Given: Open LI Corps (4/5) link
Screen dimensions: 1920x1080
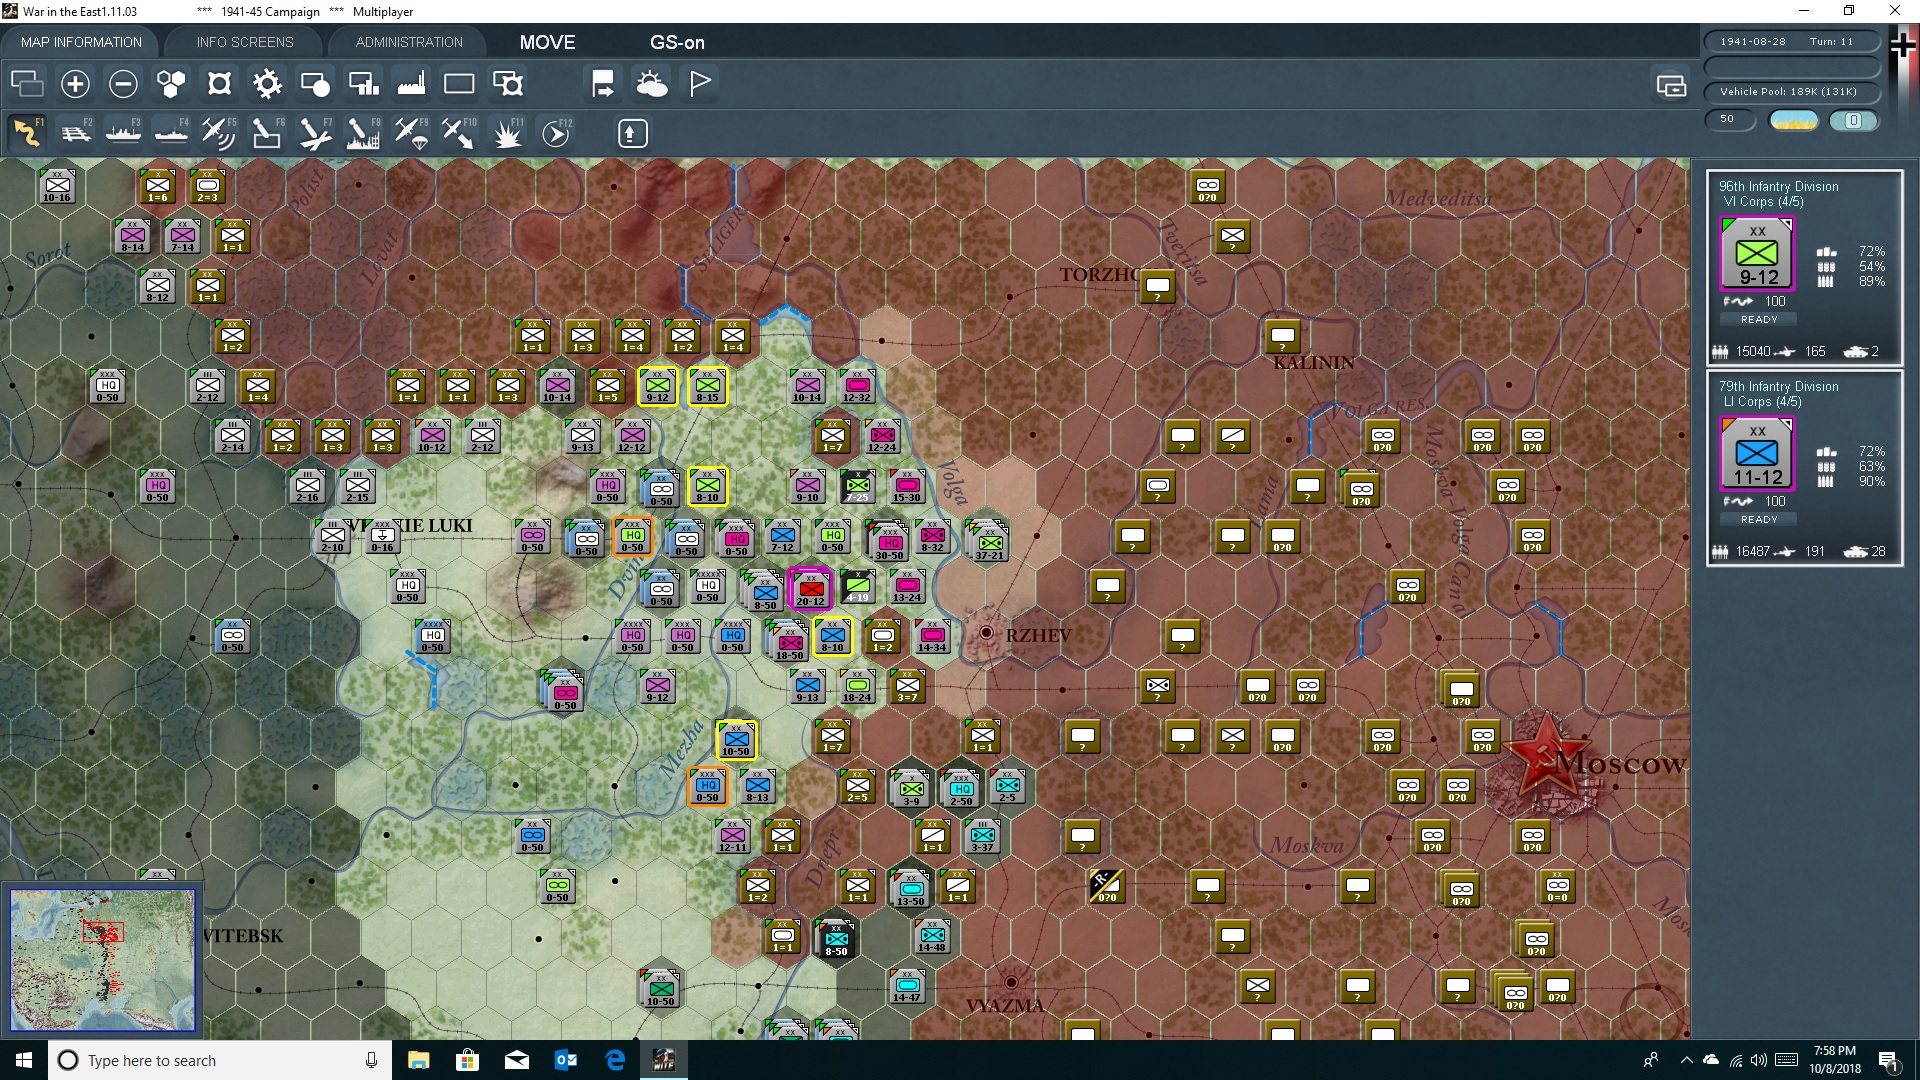Looking at the screenshot, I should tap(1762, 402).
